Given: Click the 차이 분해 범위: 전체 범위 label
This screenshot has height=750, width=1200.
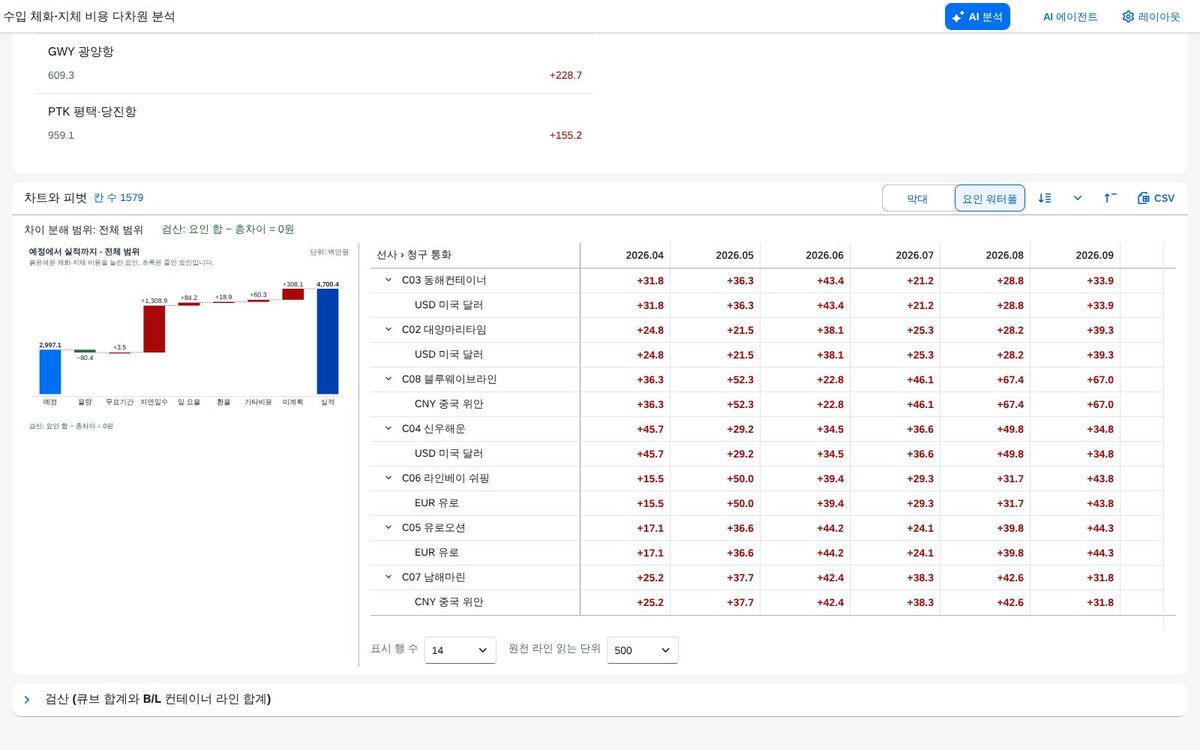Looking at the screenshot, I should 84,229.
